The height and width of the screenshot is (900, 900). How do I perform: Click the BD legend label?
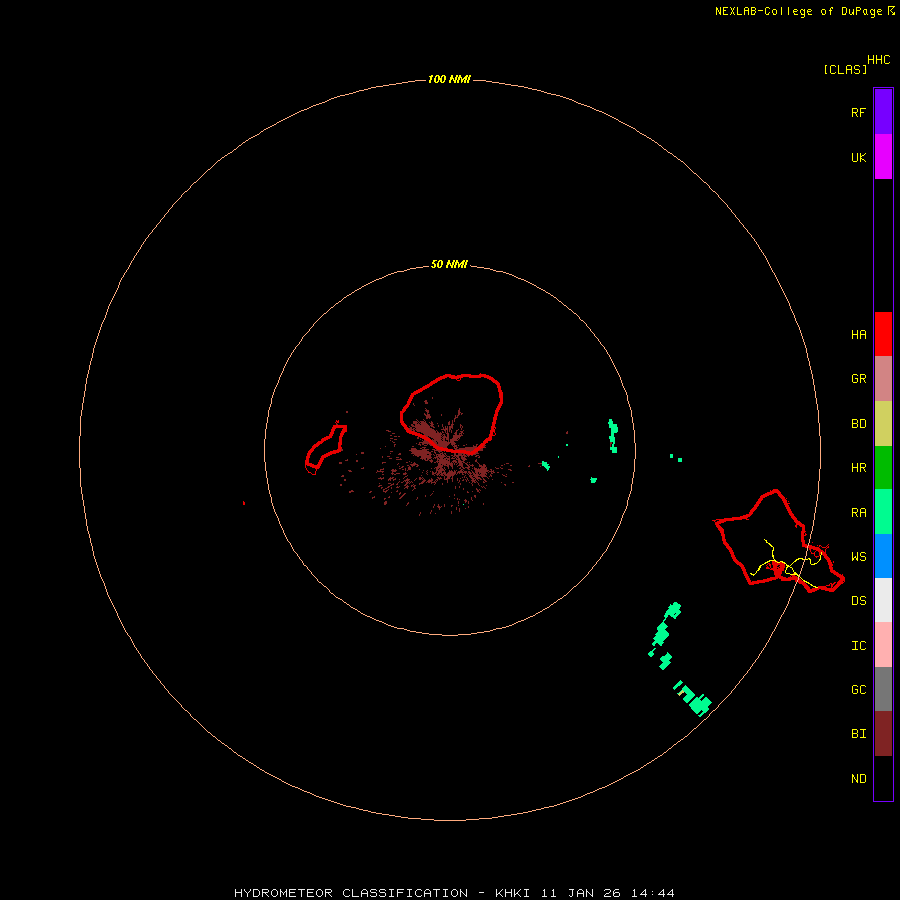click(x=858, y=424)
